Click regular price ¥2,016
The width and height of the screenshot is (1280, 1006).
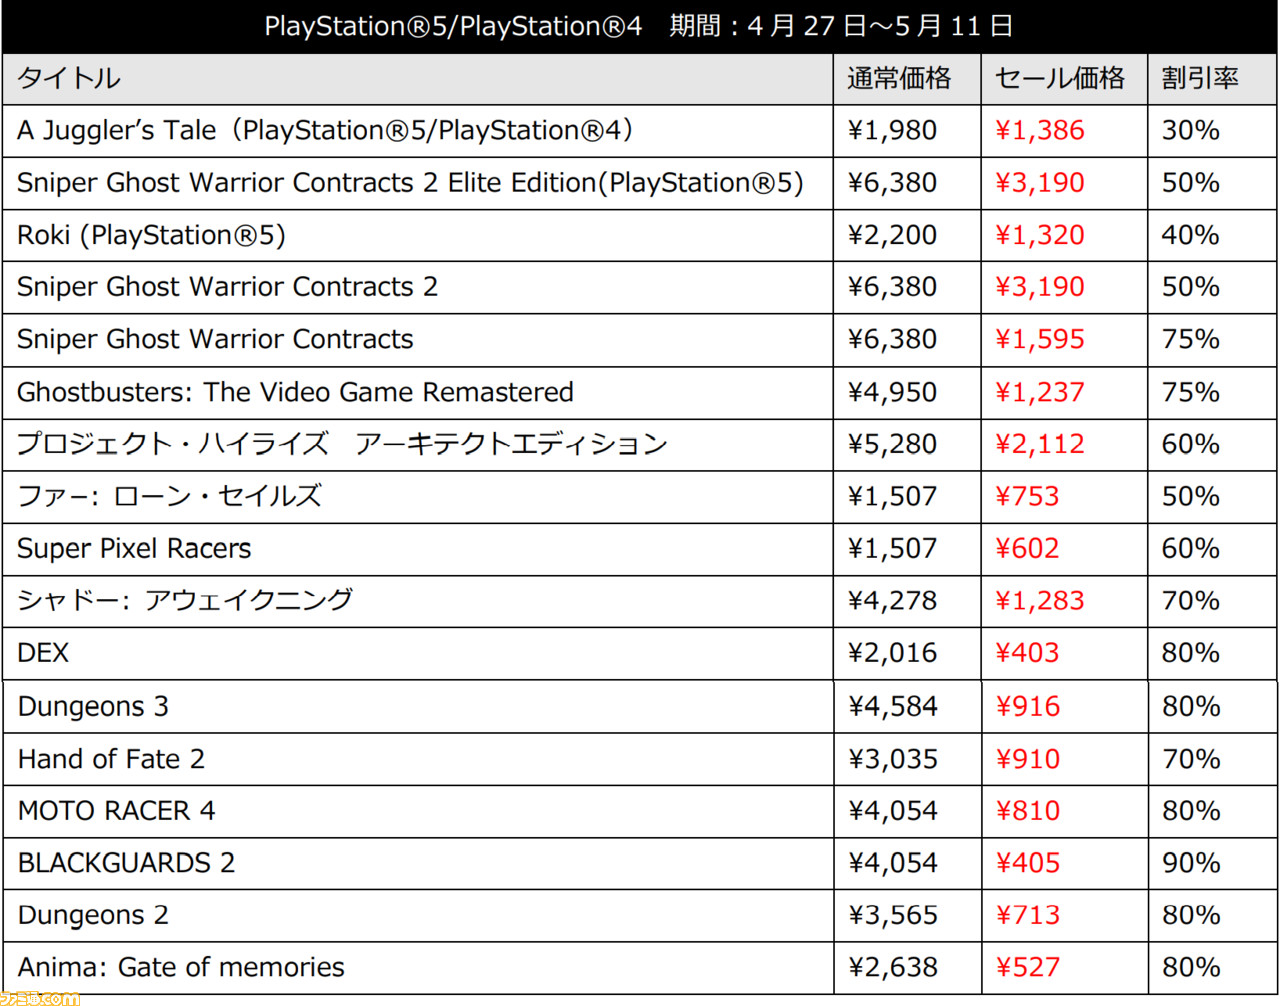(892, 653)
